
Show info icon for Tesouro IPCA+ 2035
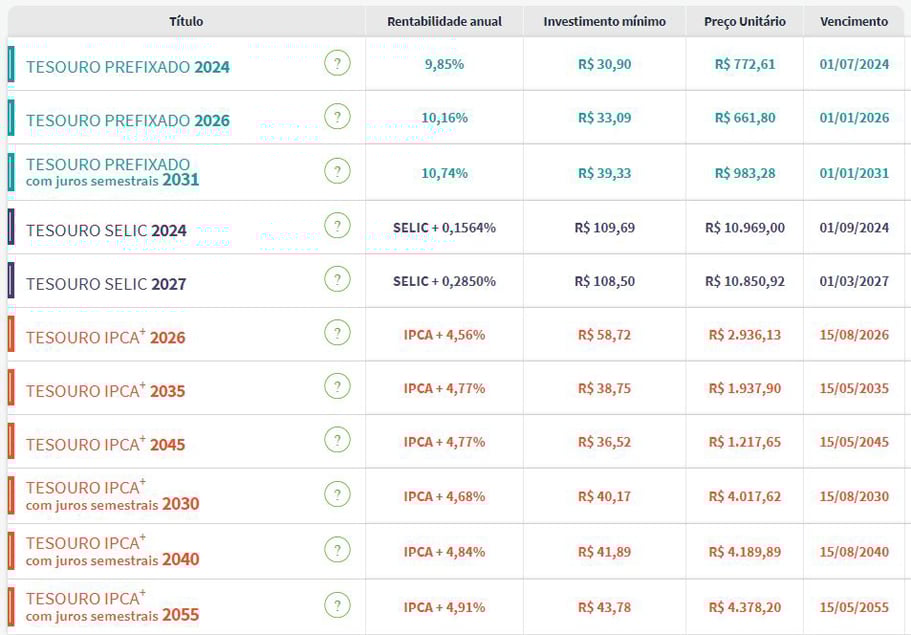pyautogui.click(x=337, y=388)
